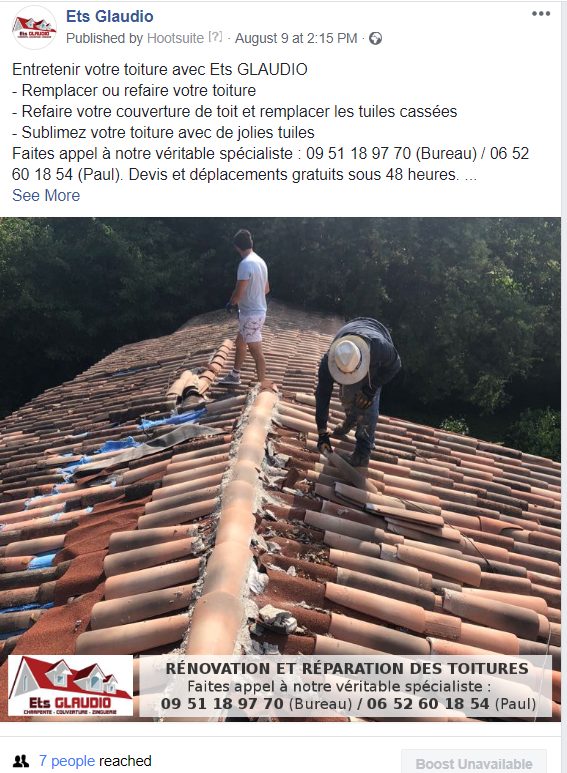Click the man in the white t-shirt in the photo

[249, 306]
